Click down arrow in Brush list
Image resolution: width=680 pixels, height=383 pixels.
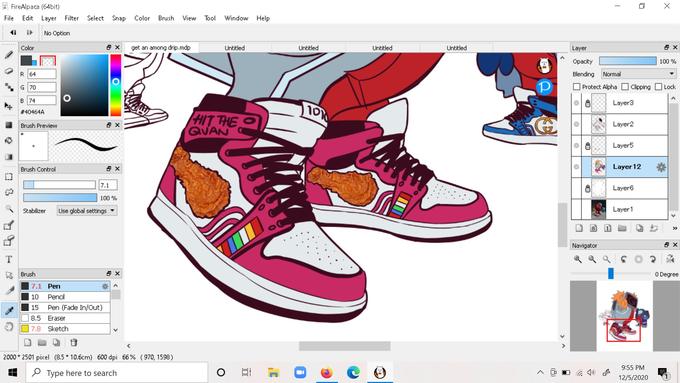coord(115,330)
